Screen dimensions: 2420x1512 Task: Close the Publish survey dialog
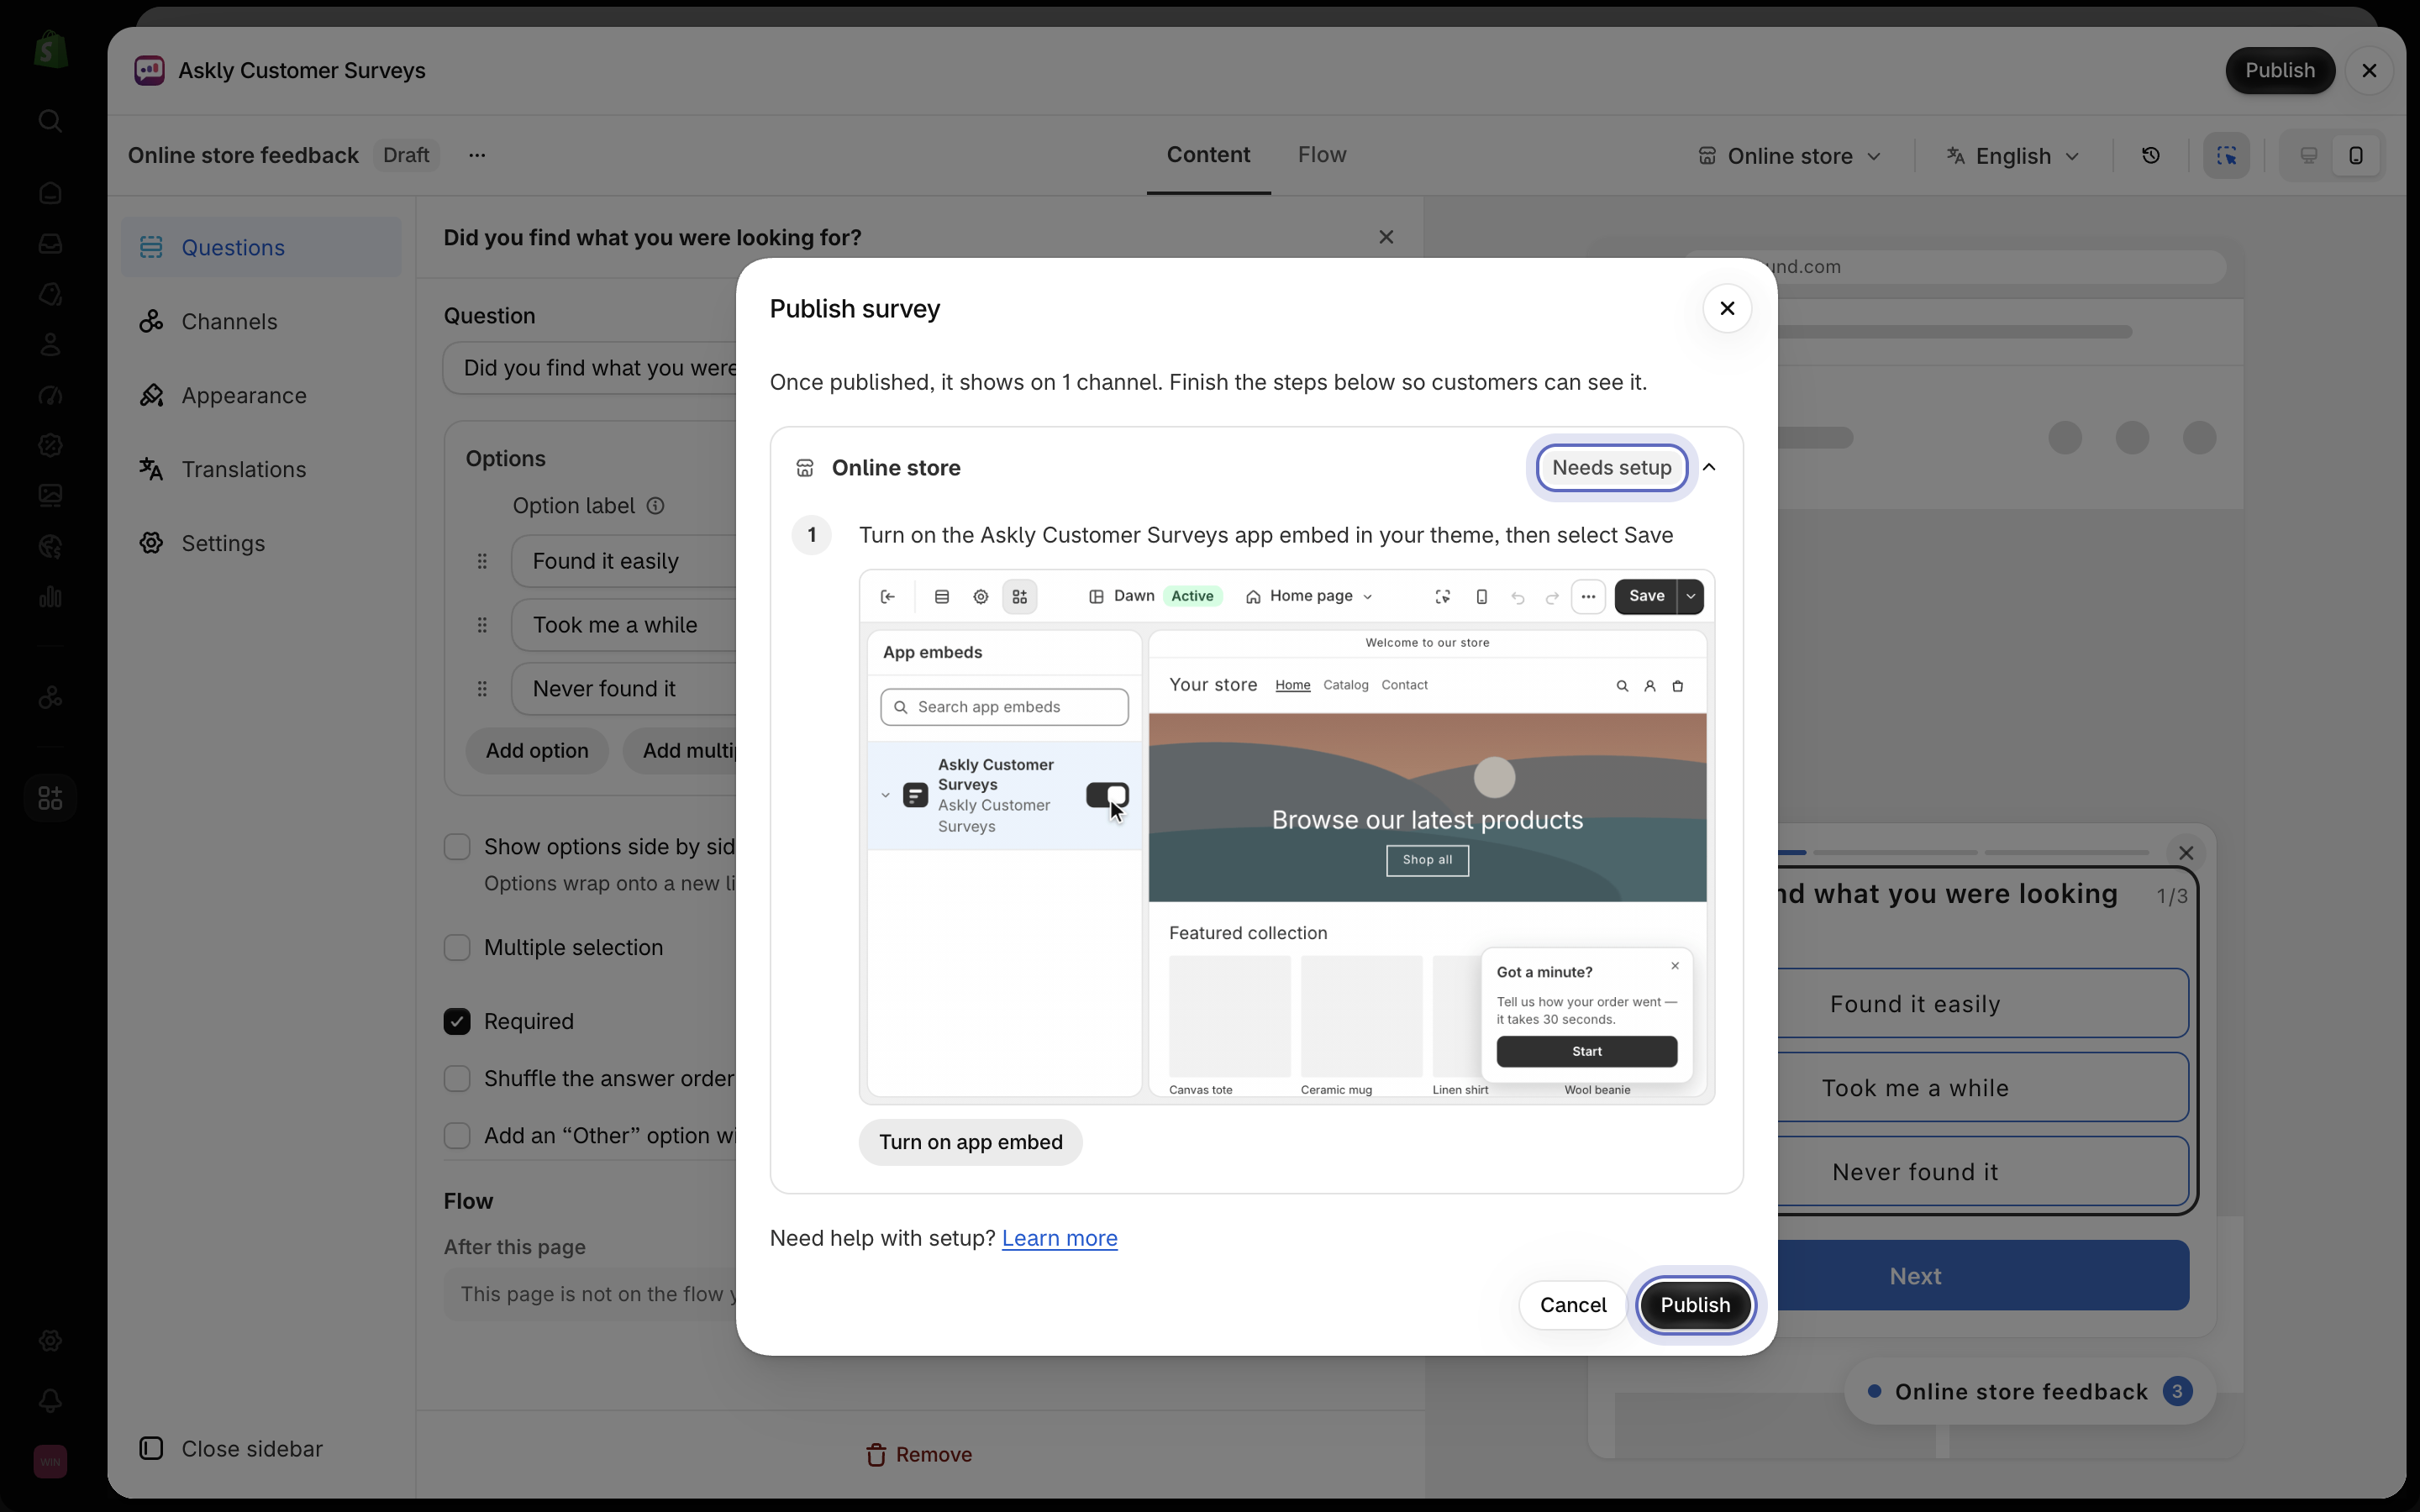[x=1727, y=308]
